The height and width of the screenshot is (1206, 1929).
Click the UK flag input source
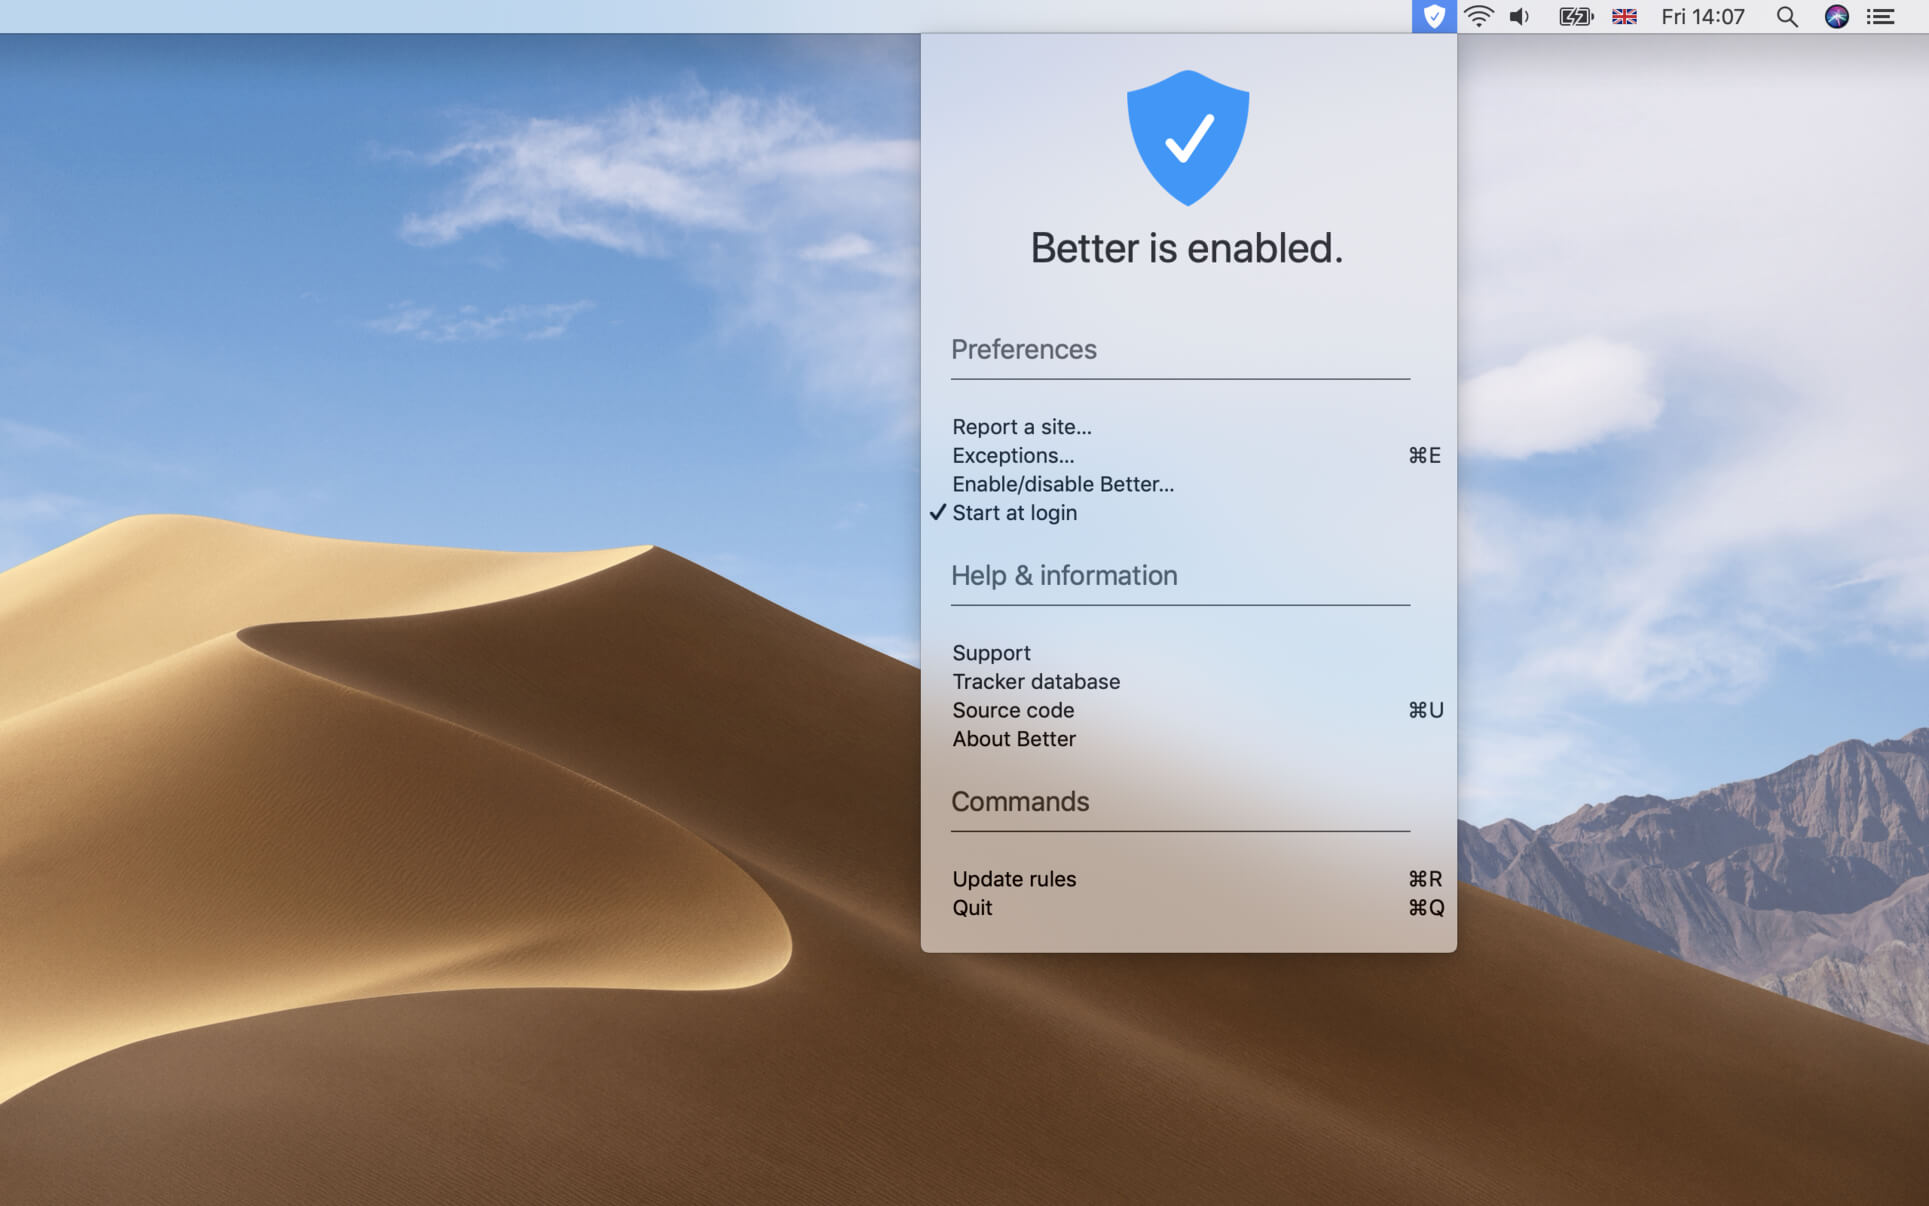(1624, 16)
